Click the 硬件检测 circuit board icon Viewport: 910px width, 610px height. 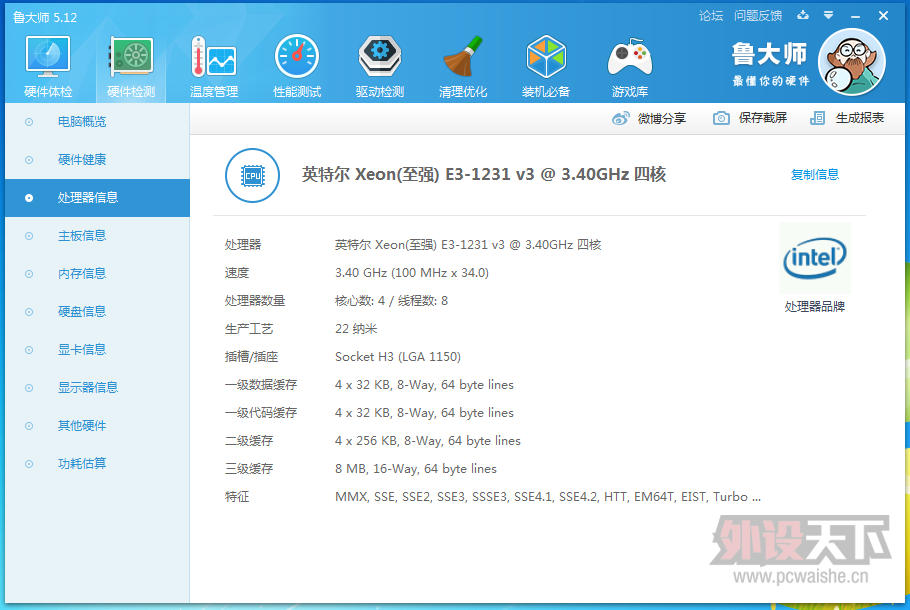tap(131, 64)
